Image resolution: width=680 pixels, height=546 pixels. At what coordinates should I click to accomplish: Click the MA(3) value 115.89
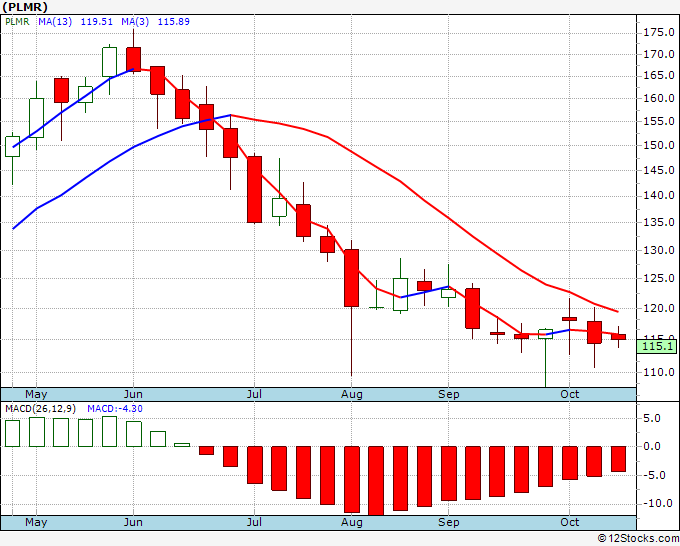tap(173, 22)
